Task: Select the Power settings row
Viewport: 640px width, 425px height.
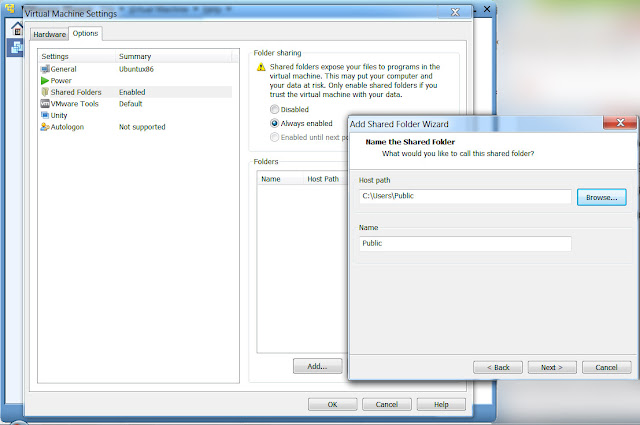Action: tap(136, 81)
